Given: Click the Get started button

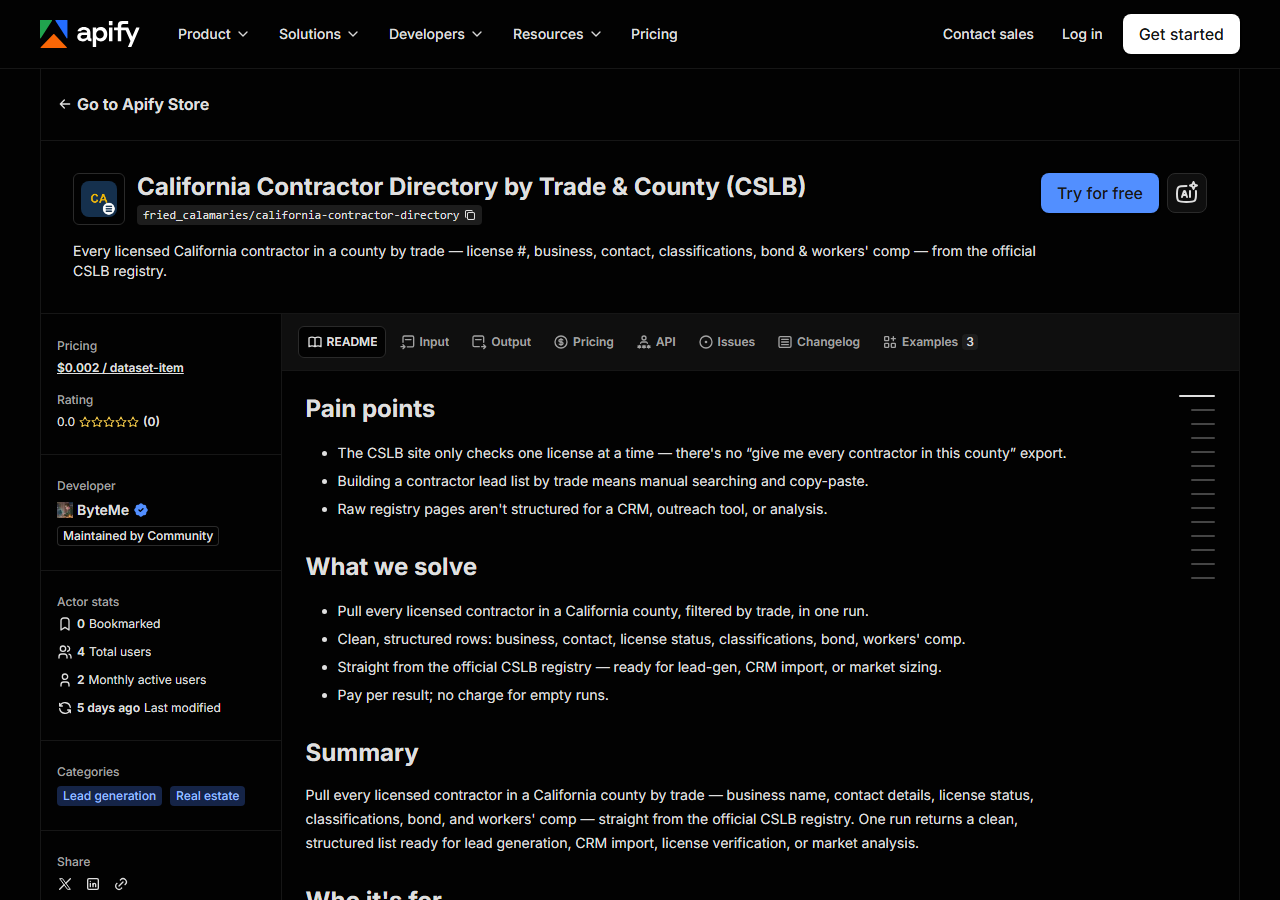Looking at the screenshot, I should (1181, 34).
